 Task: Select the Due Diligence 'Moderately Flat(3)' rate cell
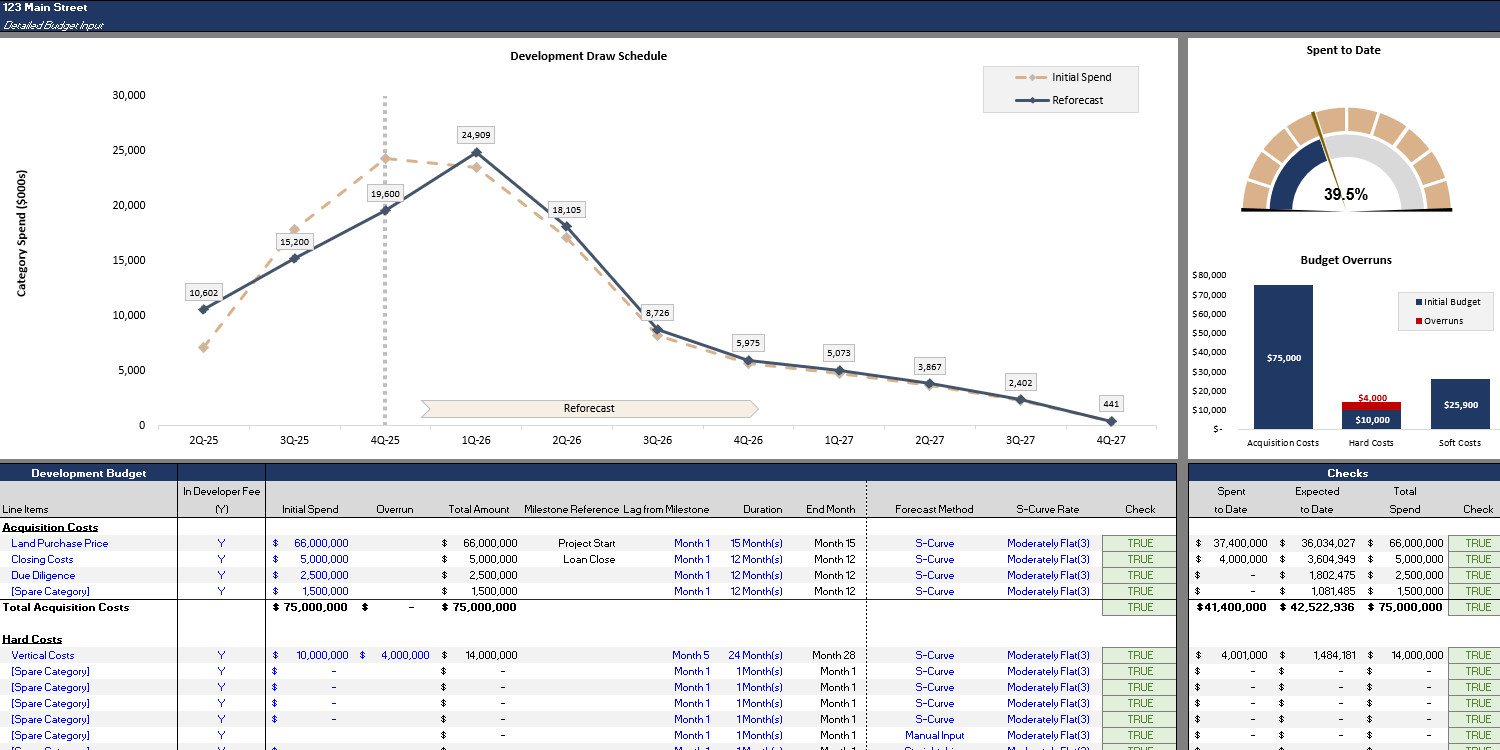1048,575
